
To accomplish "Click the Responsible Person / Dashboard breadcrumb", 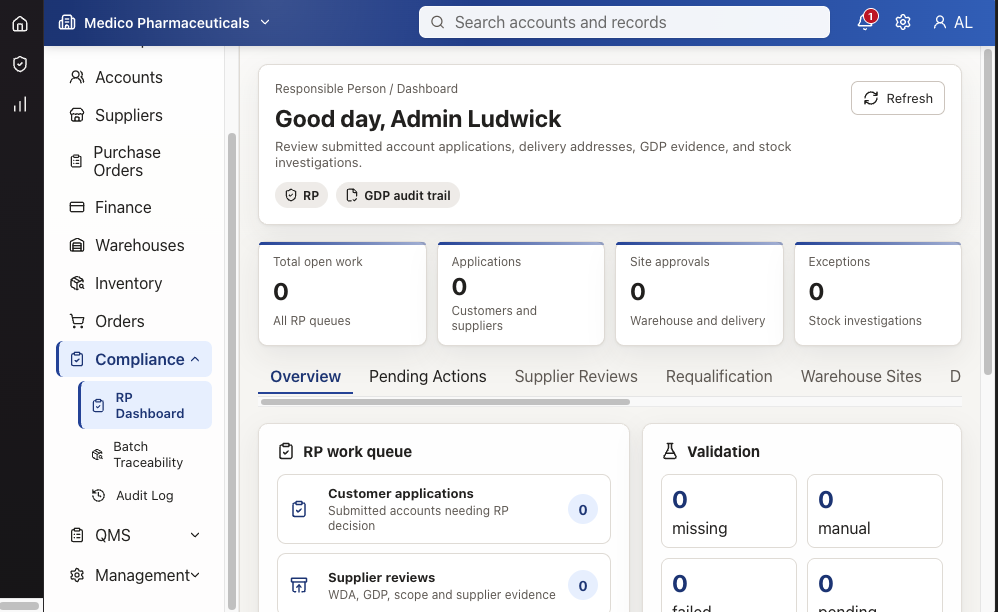I will [366, 88].
